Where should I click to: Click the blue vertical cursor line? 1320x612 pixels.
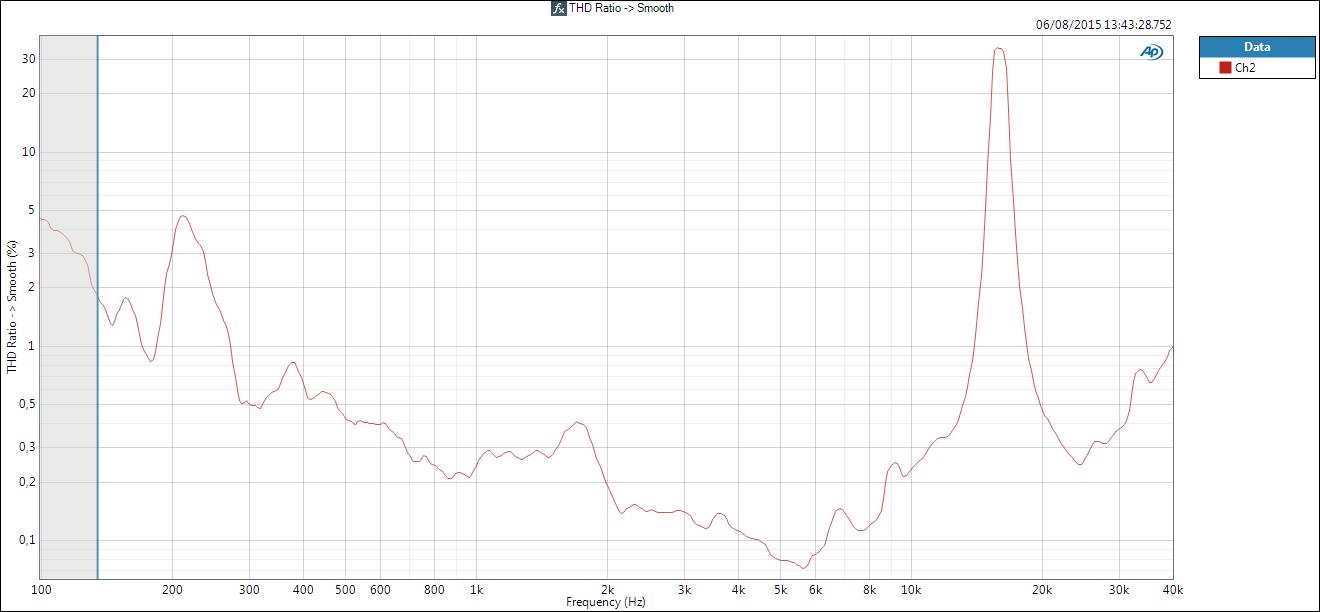tap(97, 307)
